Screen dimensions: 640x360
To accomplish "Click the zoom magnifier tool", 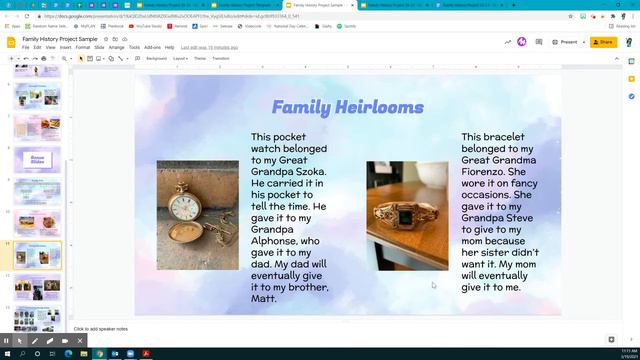I will point(64,59).
